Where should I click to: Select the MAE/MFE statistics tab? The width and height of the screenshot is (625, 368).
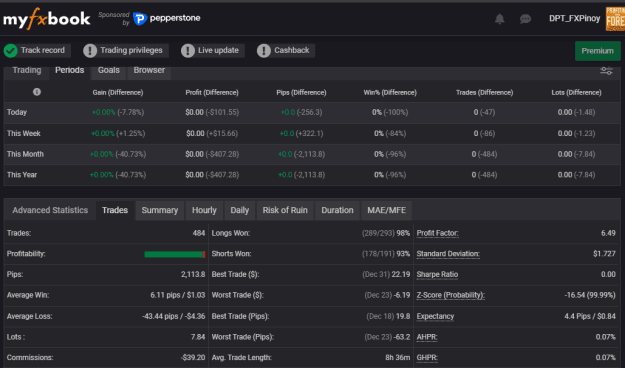(x=386, y=210)
